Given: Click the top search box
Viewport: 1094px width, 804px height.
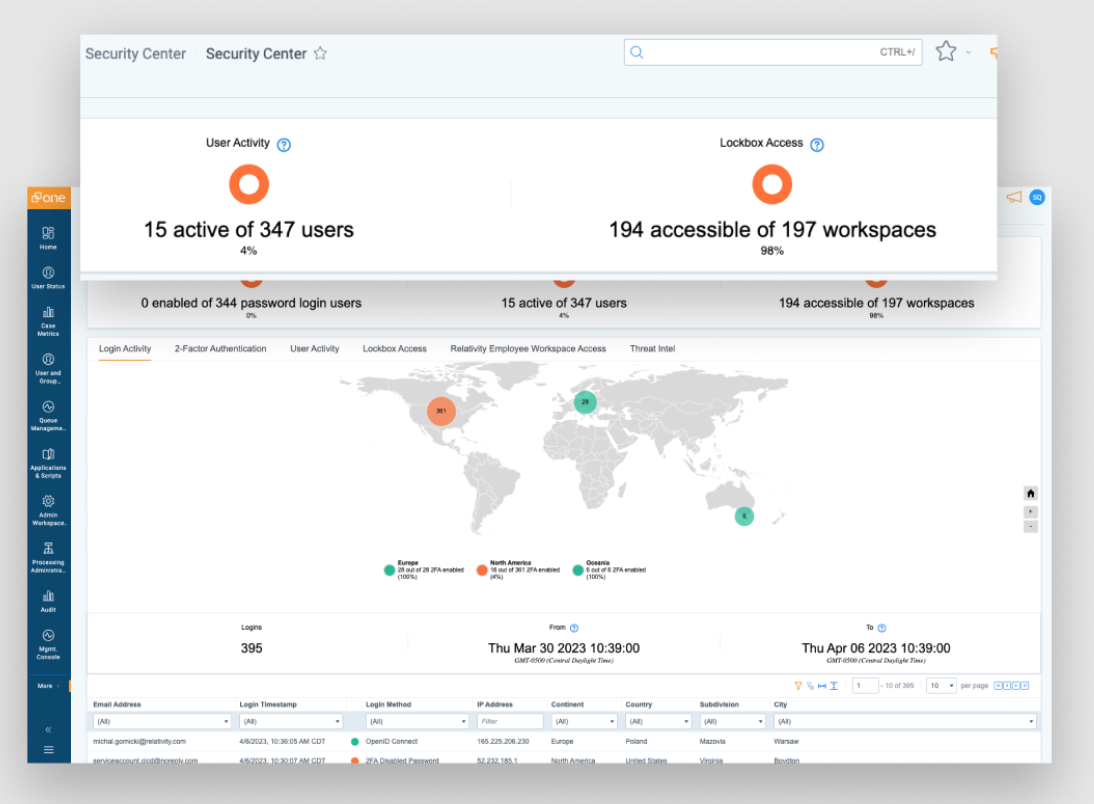Looking at the screenshot, I should [x=773, y=52].
